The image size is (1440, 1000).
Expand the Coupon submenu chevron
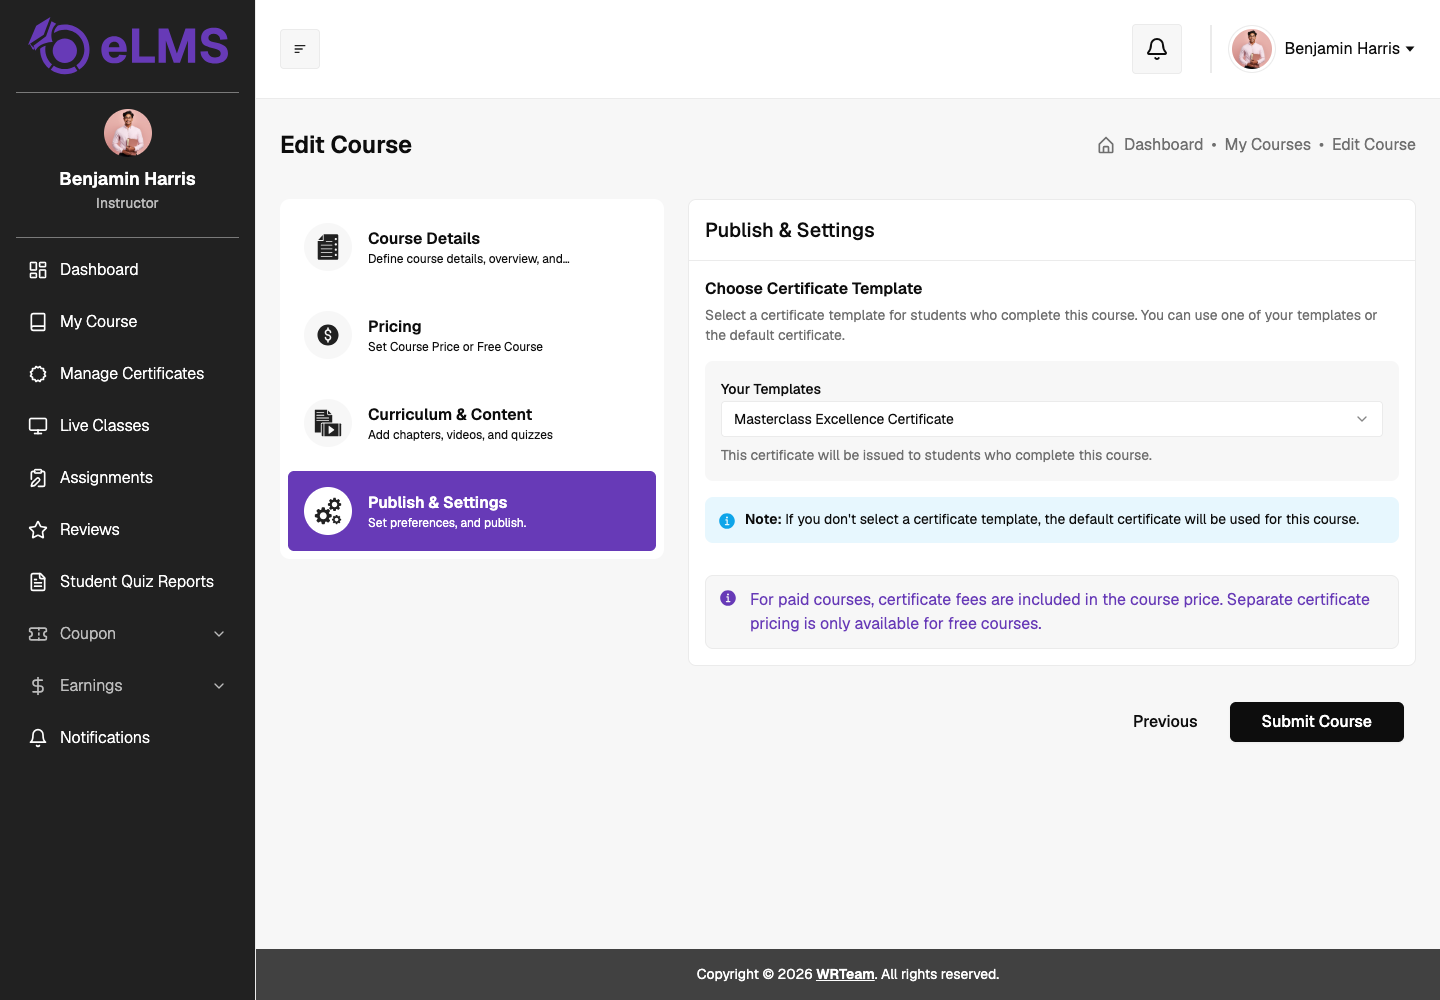[219, 634]
